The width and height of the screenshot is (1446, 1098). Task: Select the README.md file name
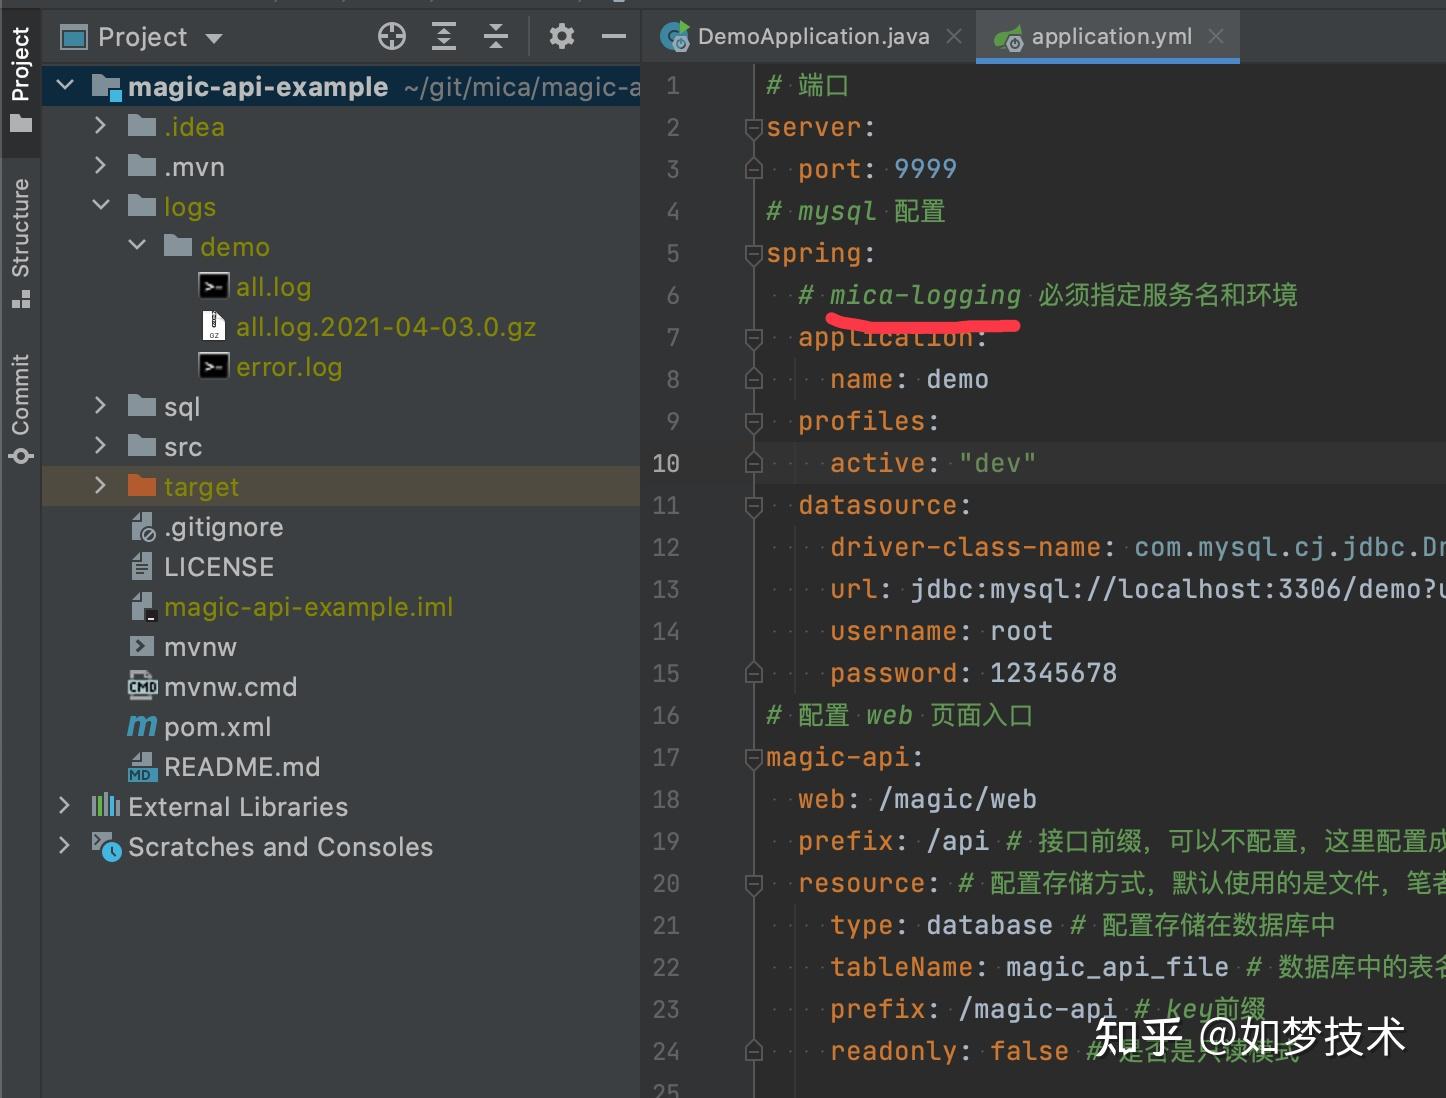[242, 767]
